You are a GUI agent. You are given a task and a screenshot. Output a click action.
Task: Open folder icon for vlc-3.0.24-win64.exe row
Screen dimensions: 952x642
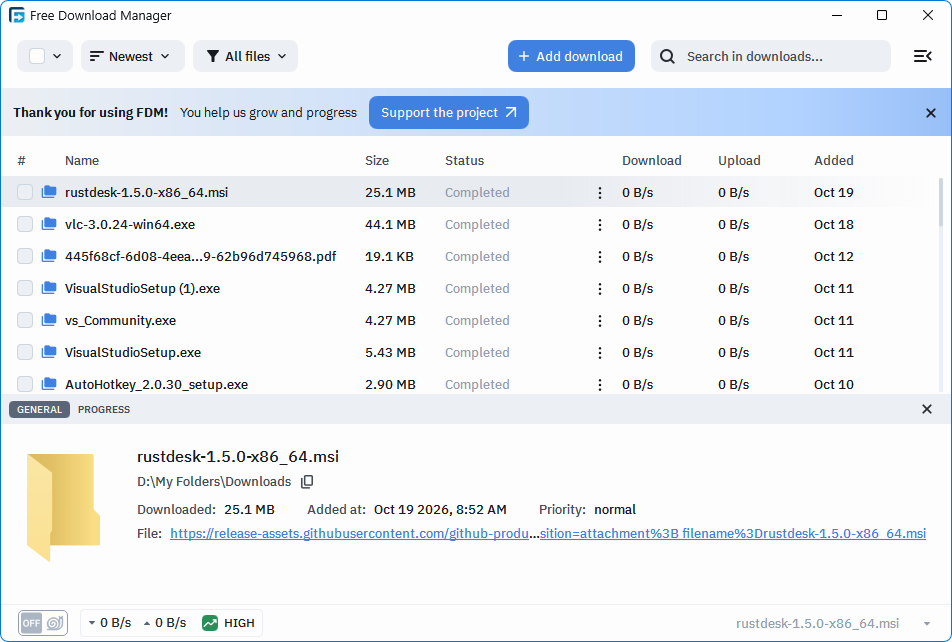click(x=49, y=224)
